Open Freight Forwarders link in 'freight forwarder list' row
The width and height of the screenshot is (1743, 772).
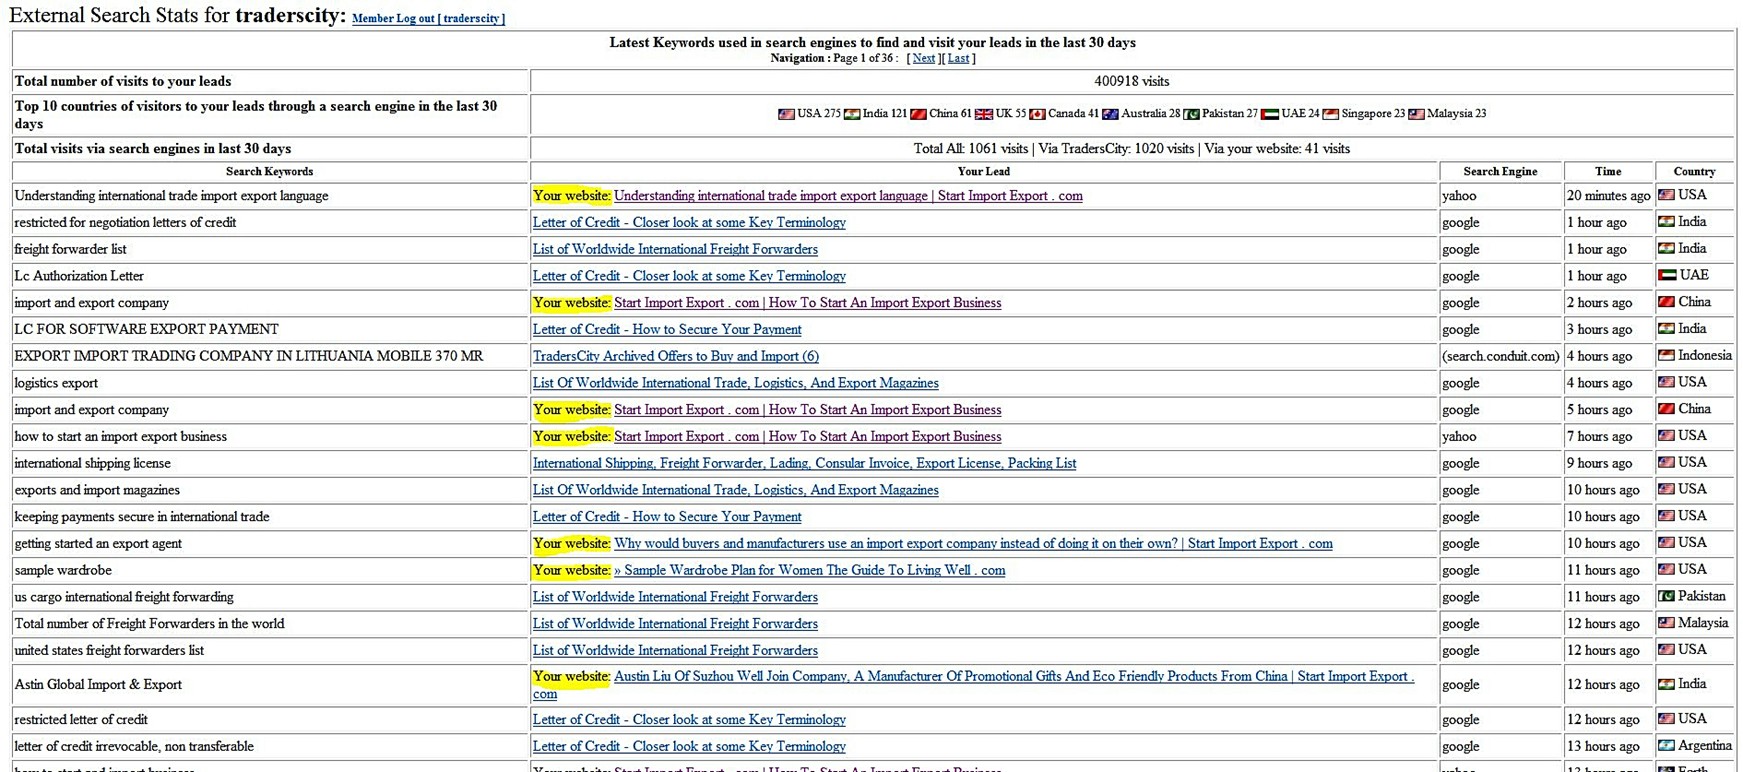[675, 249]
